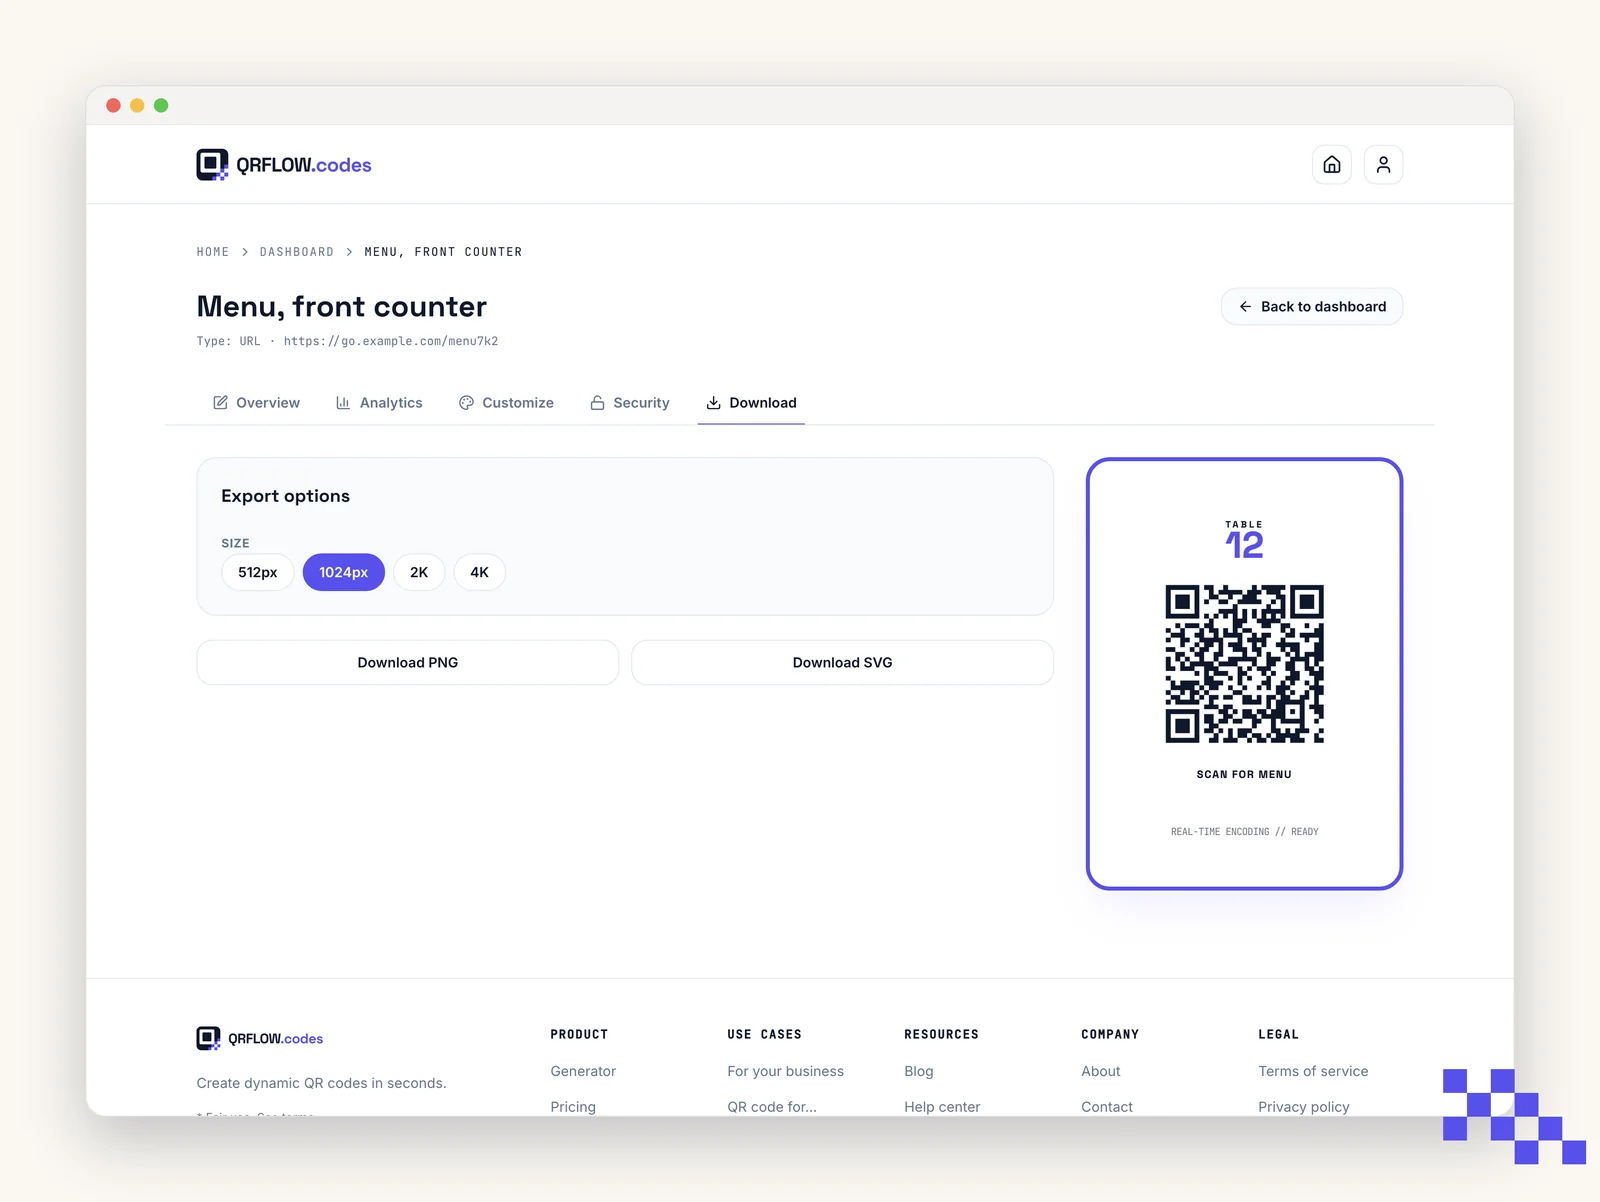Click the palette icon beside Customize

[x=466, y=403]
